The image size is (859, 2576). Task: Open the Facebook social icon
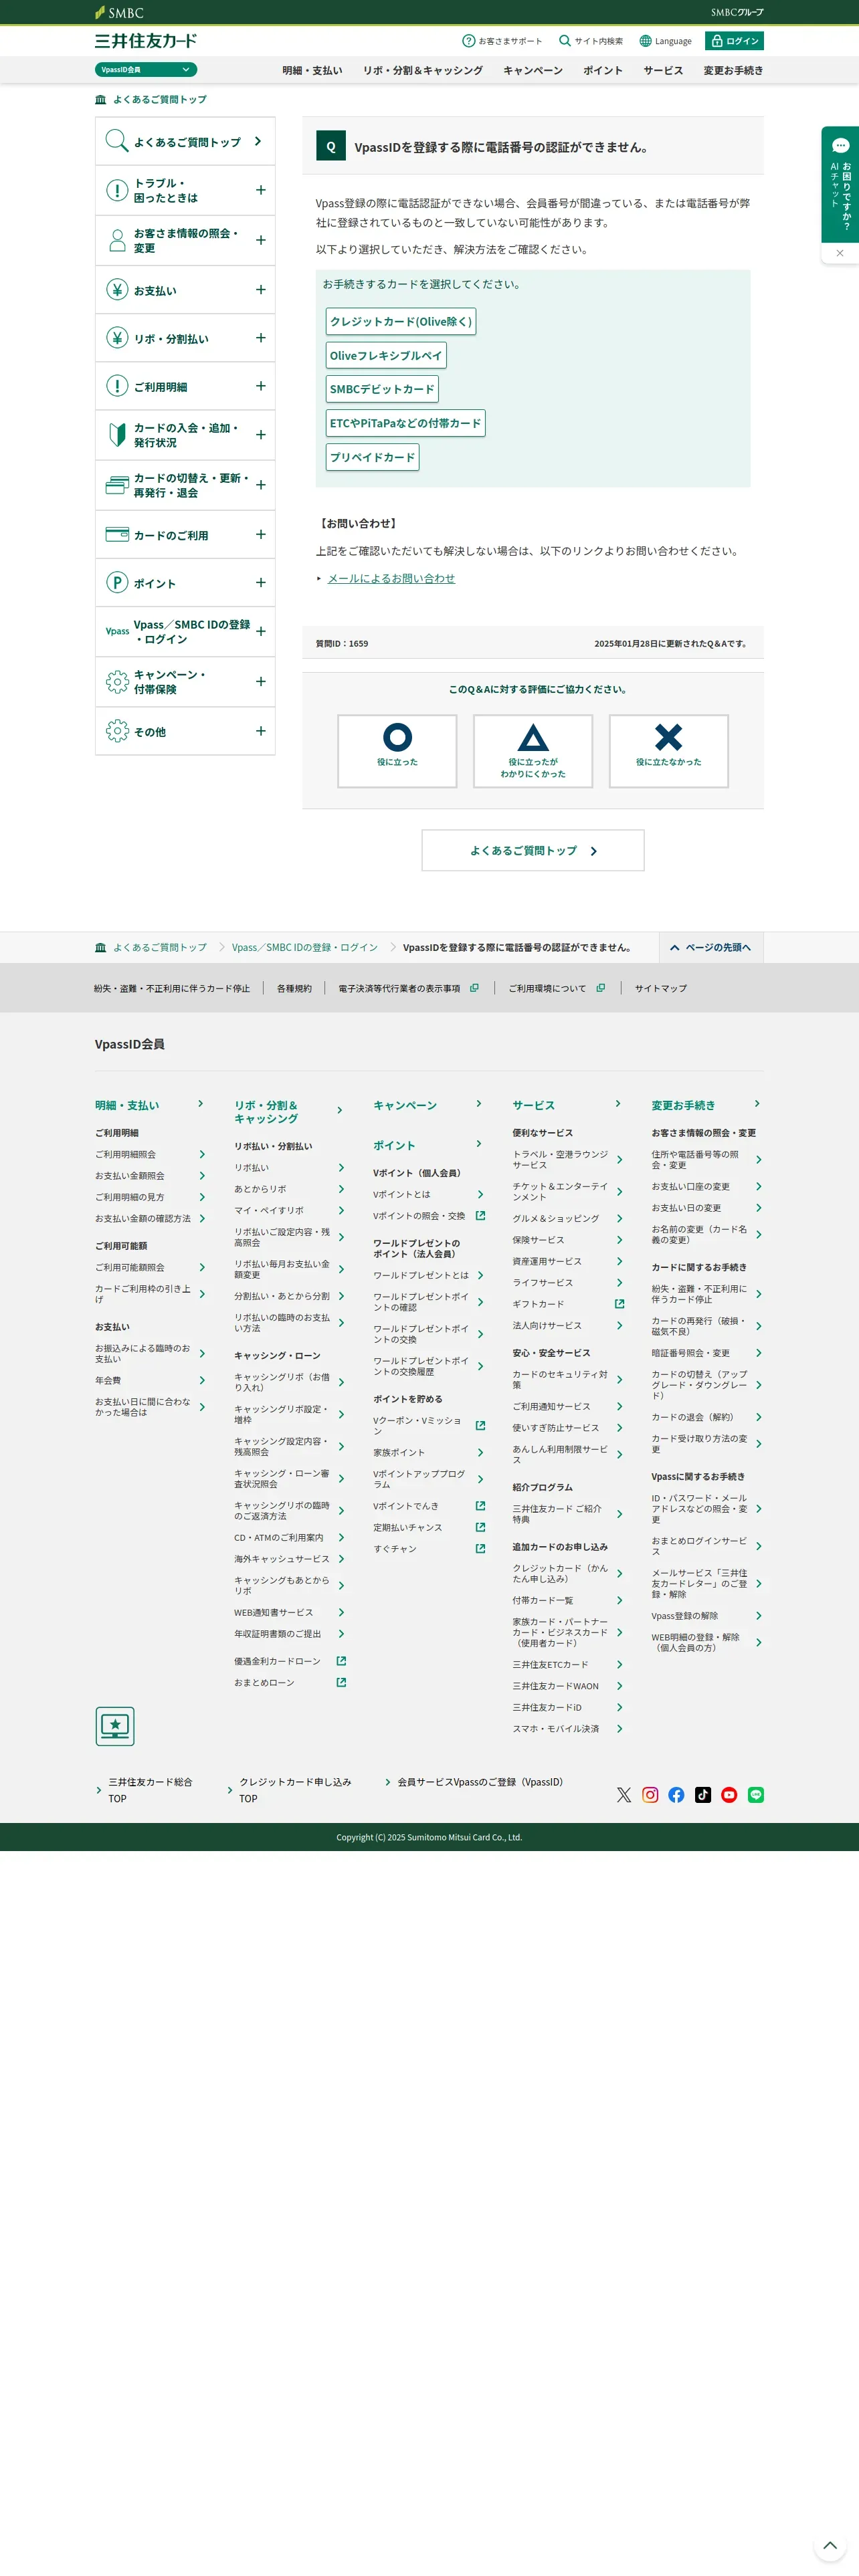pos(677,1795)
